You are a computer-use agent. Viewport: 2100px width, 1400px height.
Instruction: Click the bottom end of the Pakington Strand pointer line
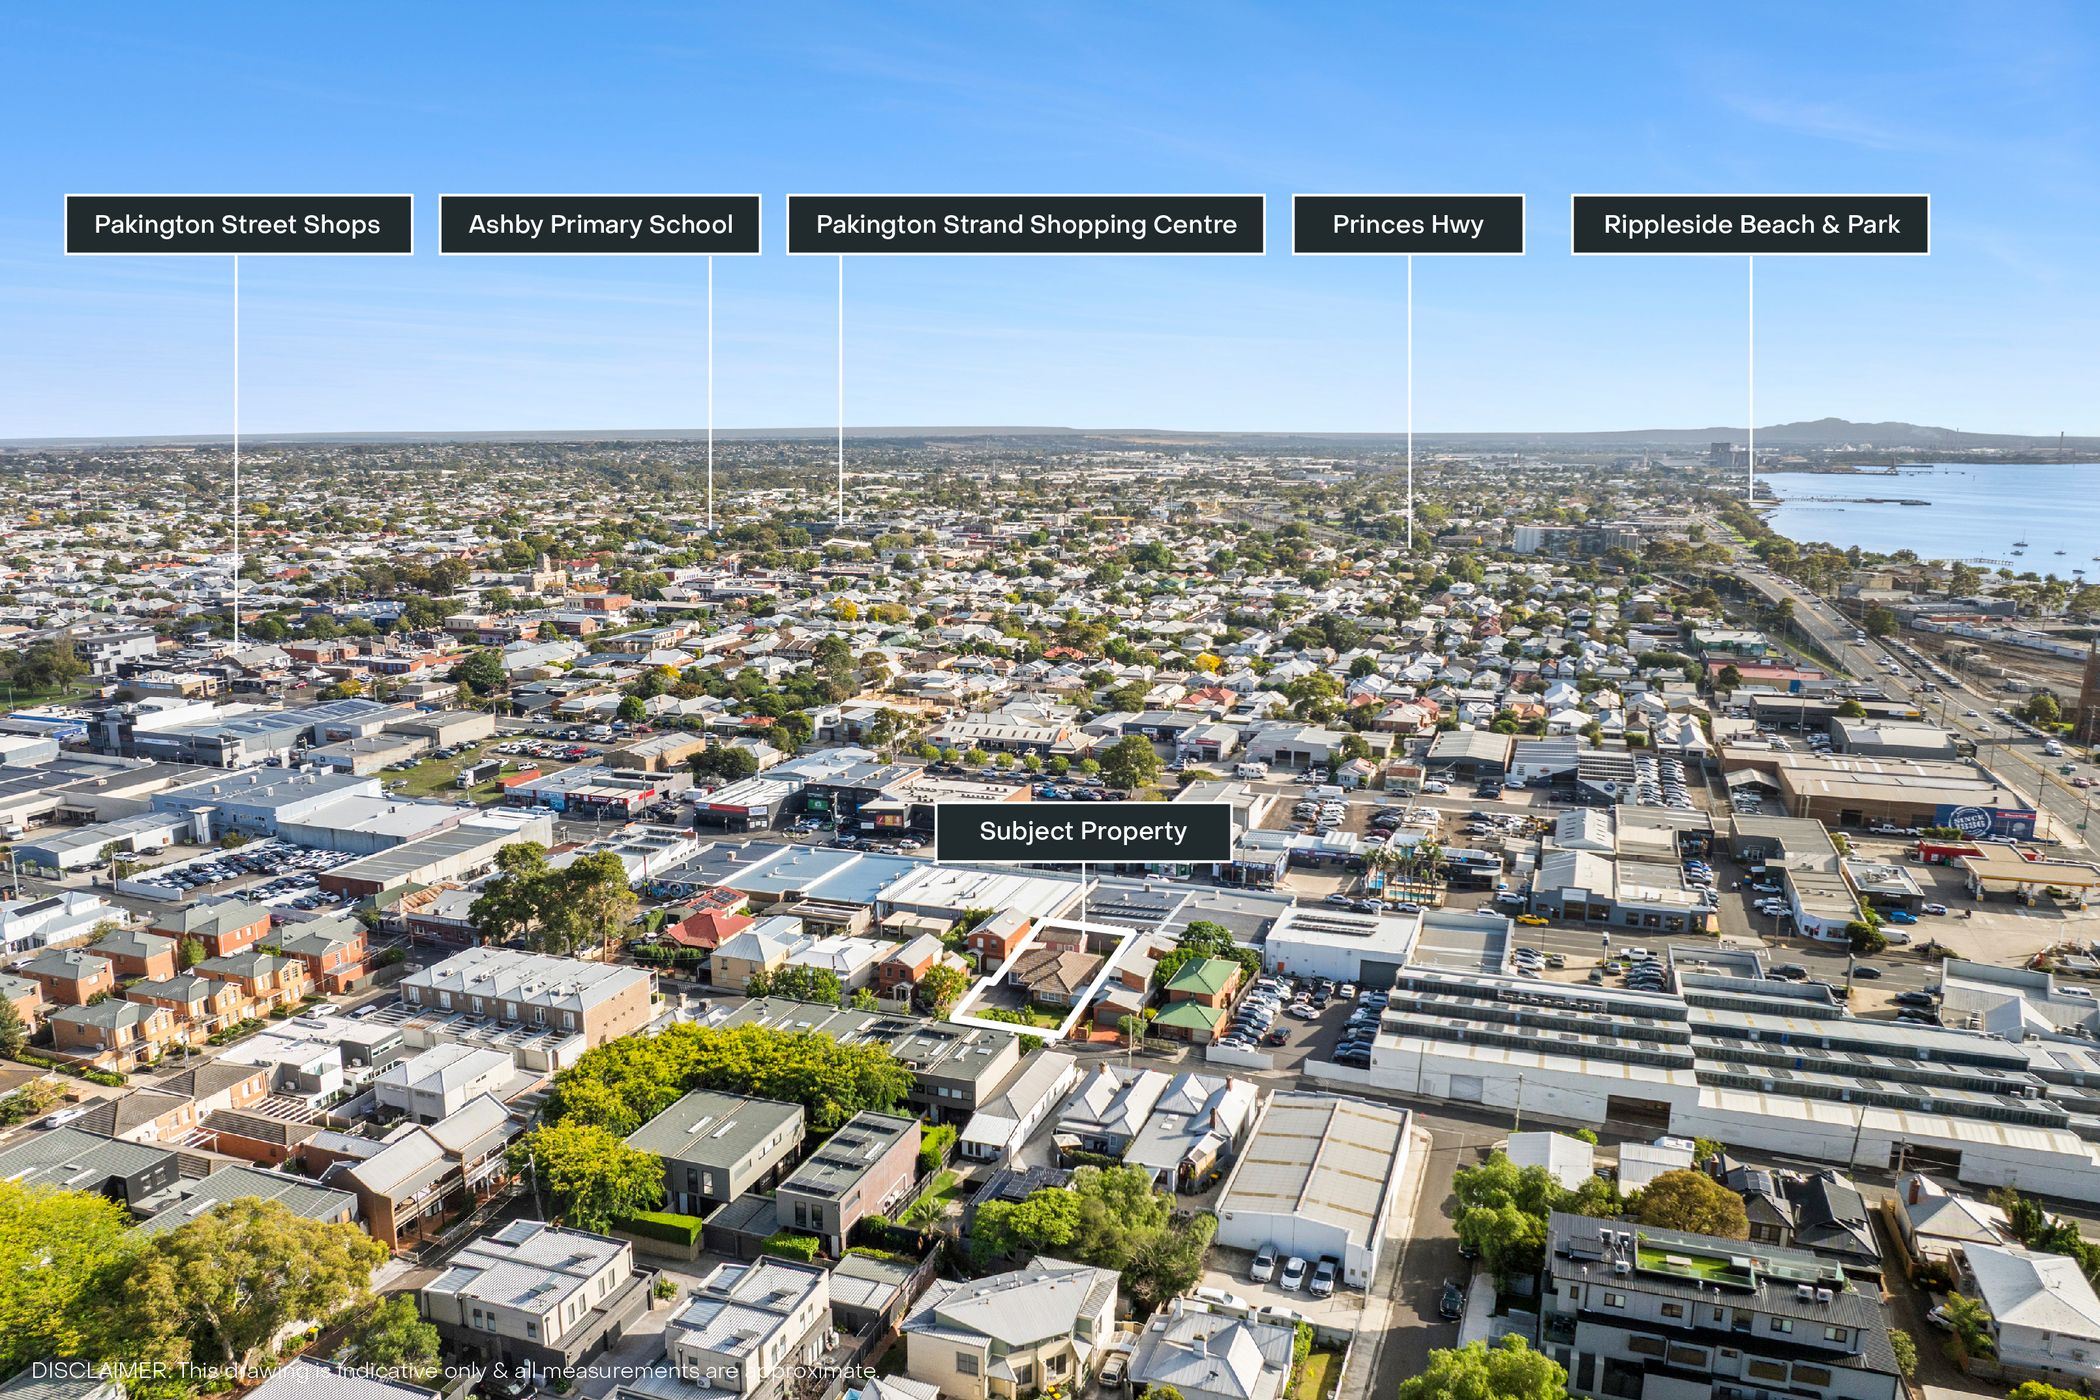(840, 522)
